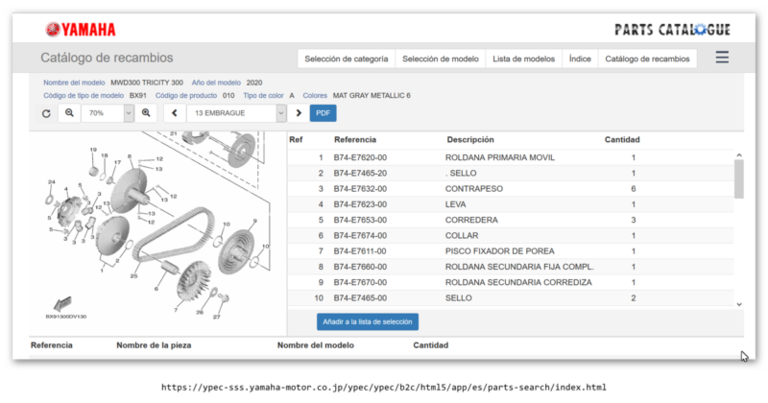768x403 pixels.
Task: Go to next diagram section arrow
Action: click(298, 113)
